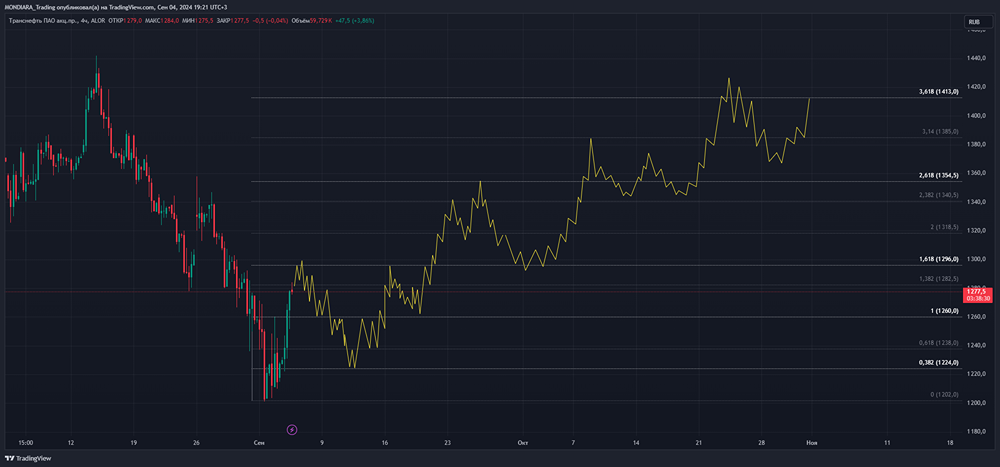1000x467 pixels.
Task: Click the 1320,0 price axis label
Action: coord(976,230)
